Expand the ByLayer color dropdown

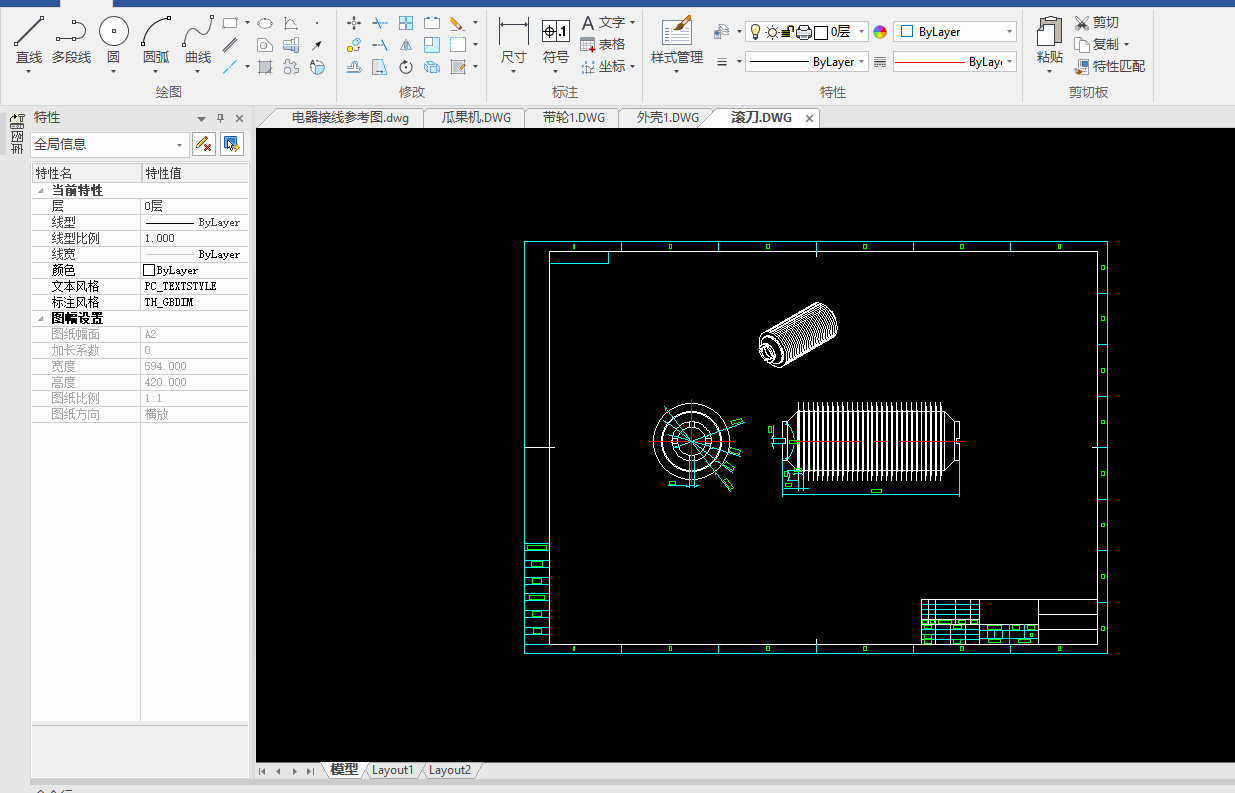coord(1008,32)
